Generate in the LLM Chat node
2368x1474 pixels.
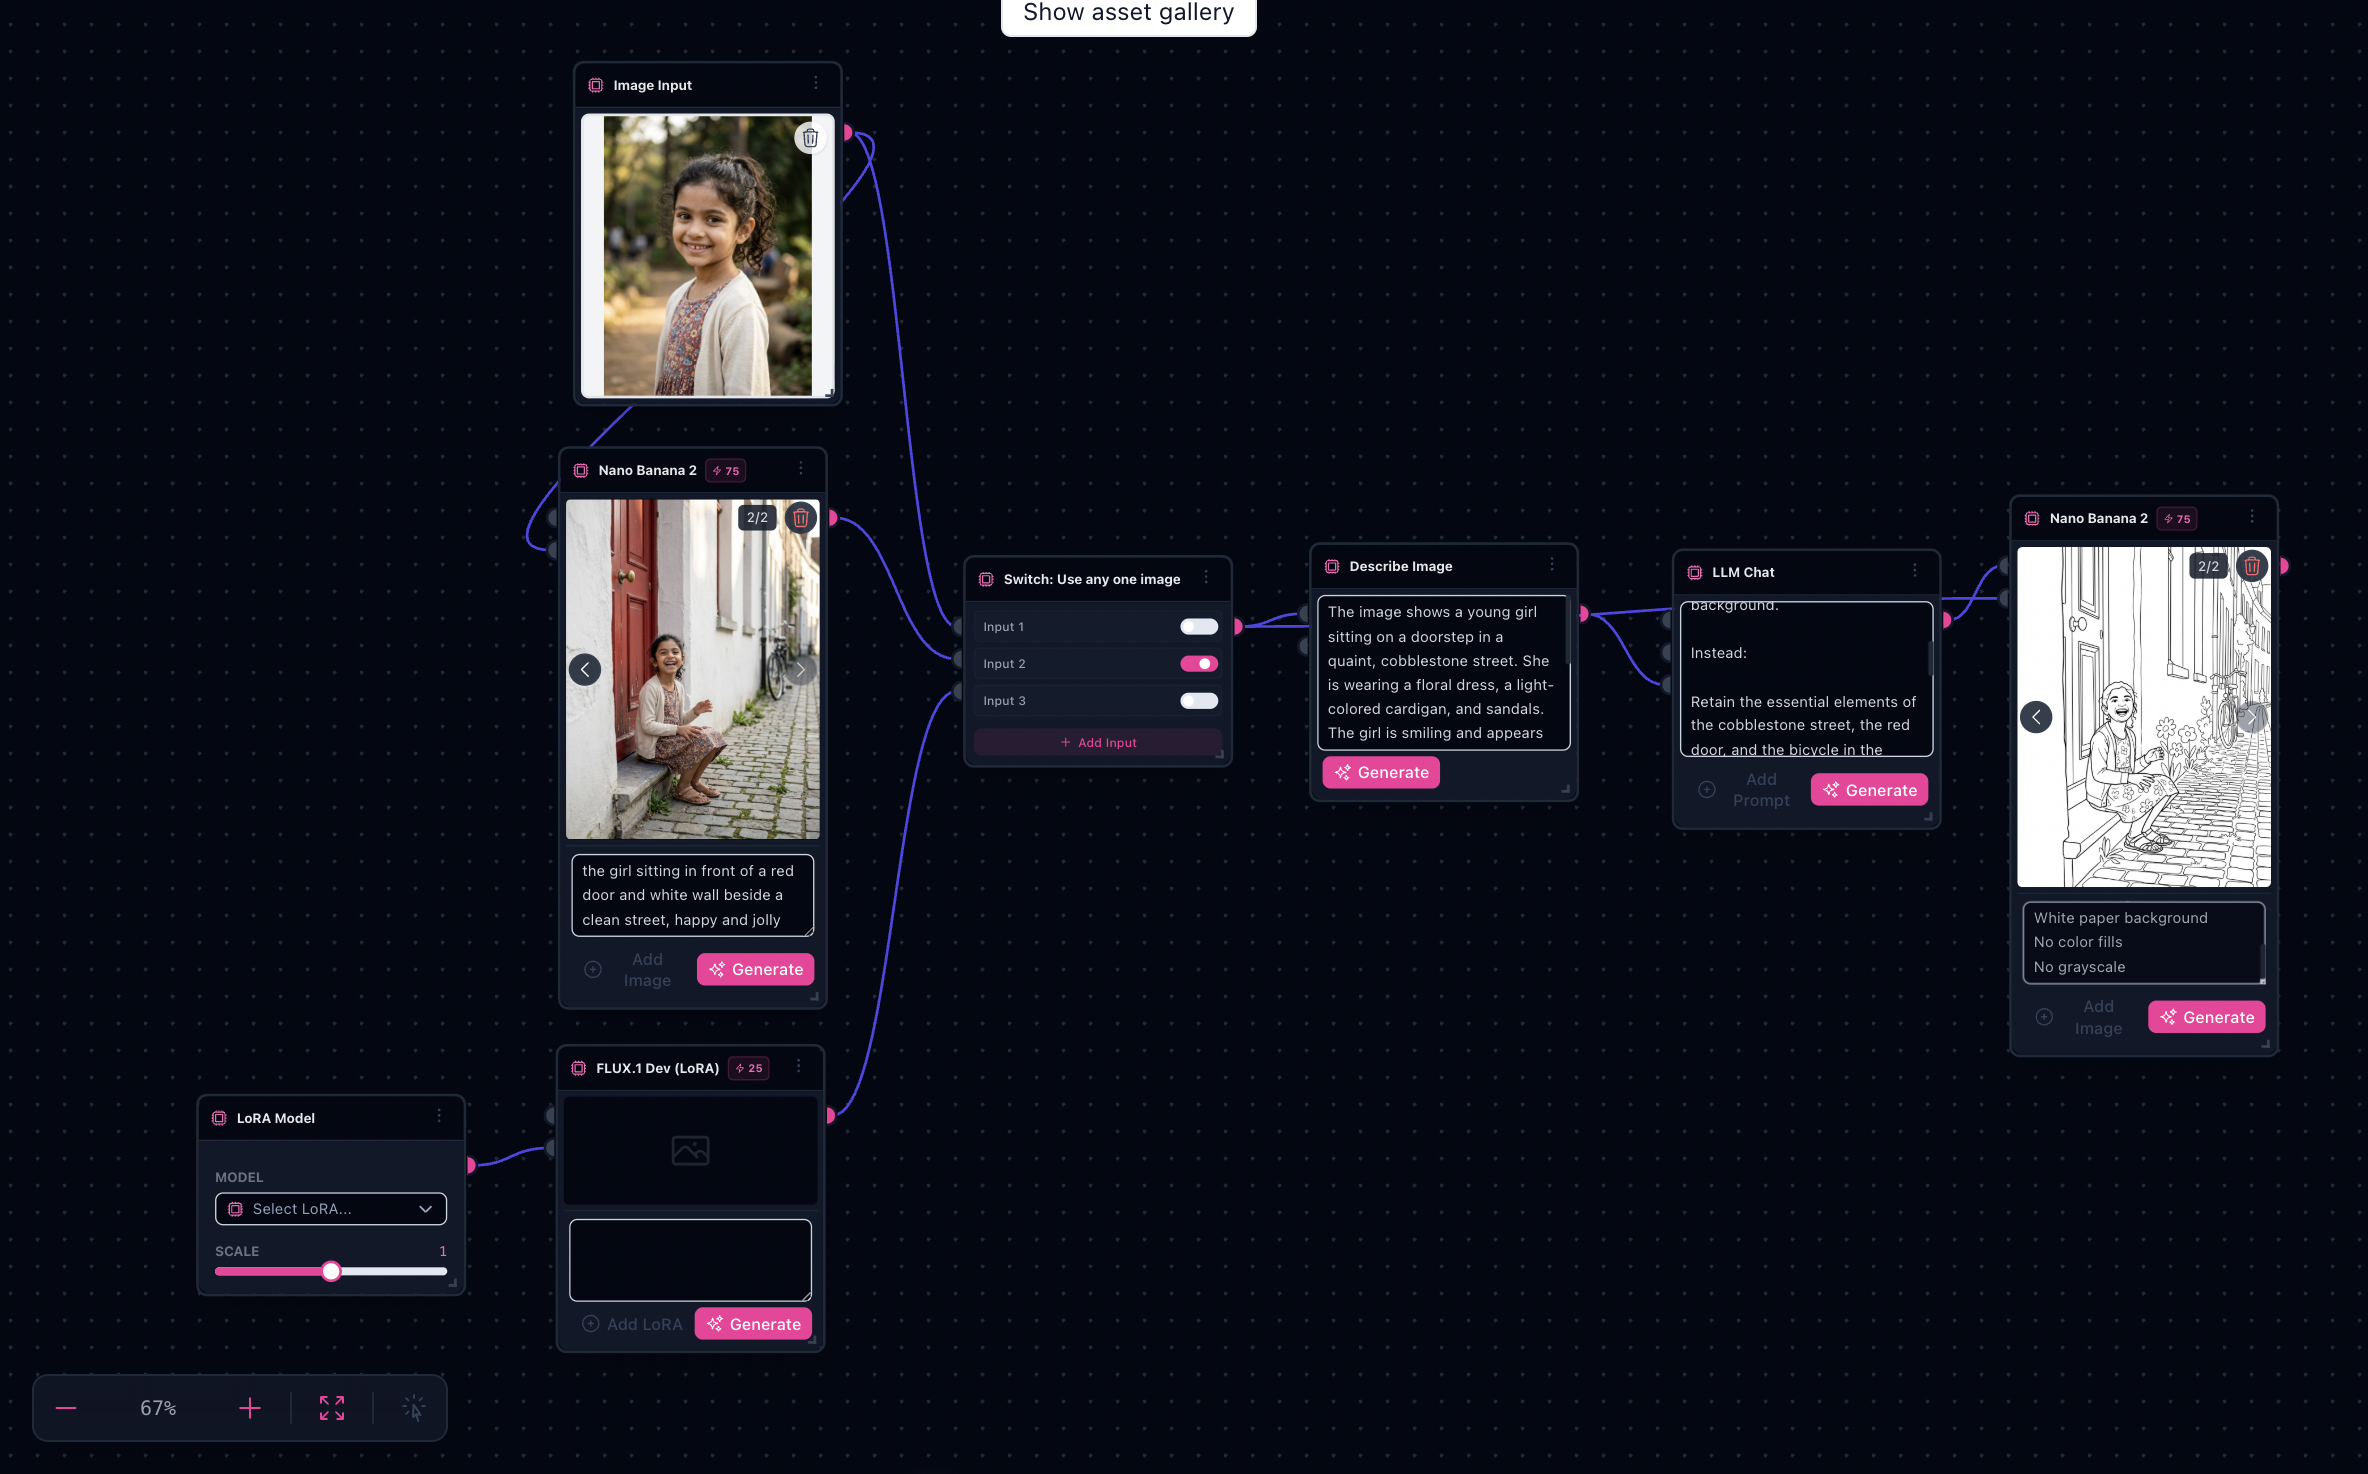coord(1869,790)
